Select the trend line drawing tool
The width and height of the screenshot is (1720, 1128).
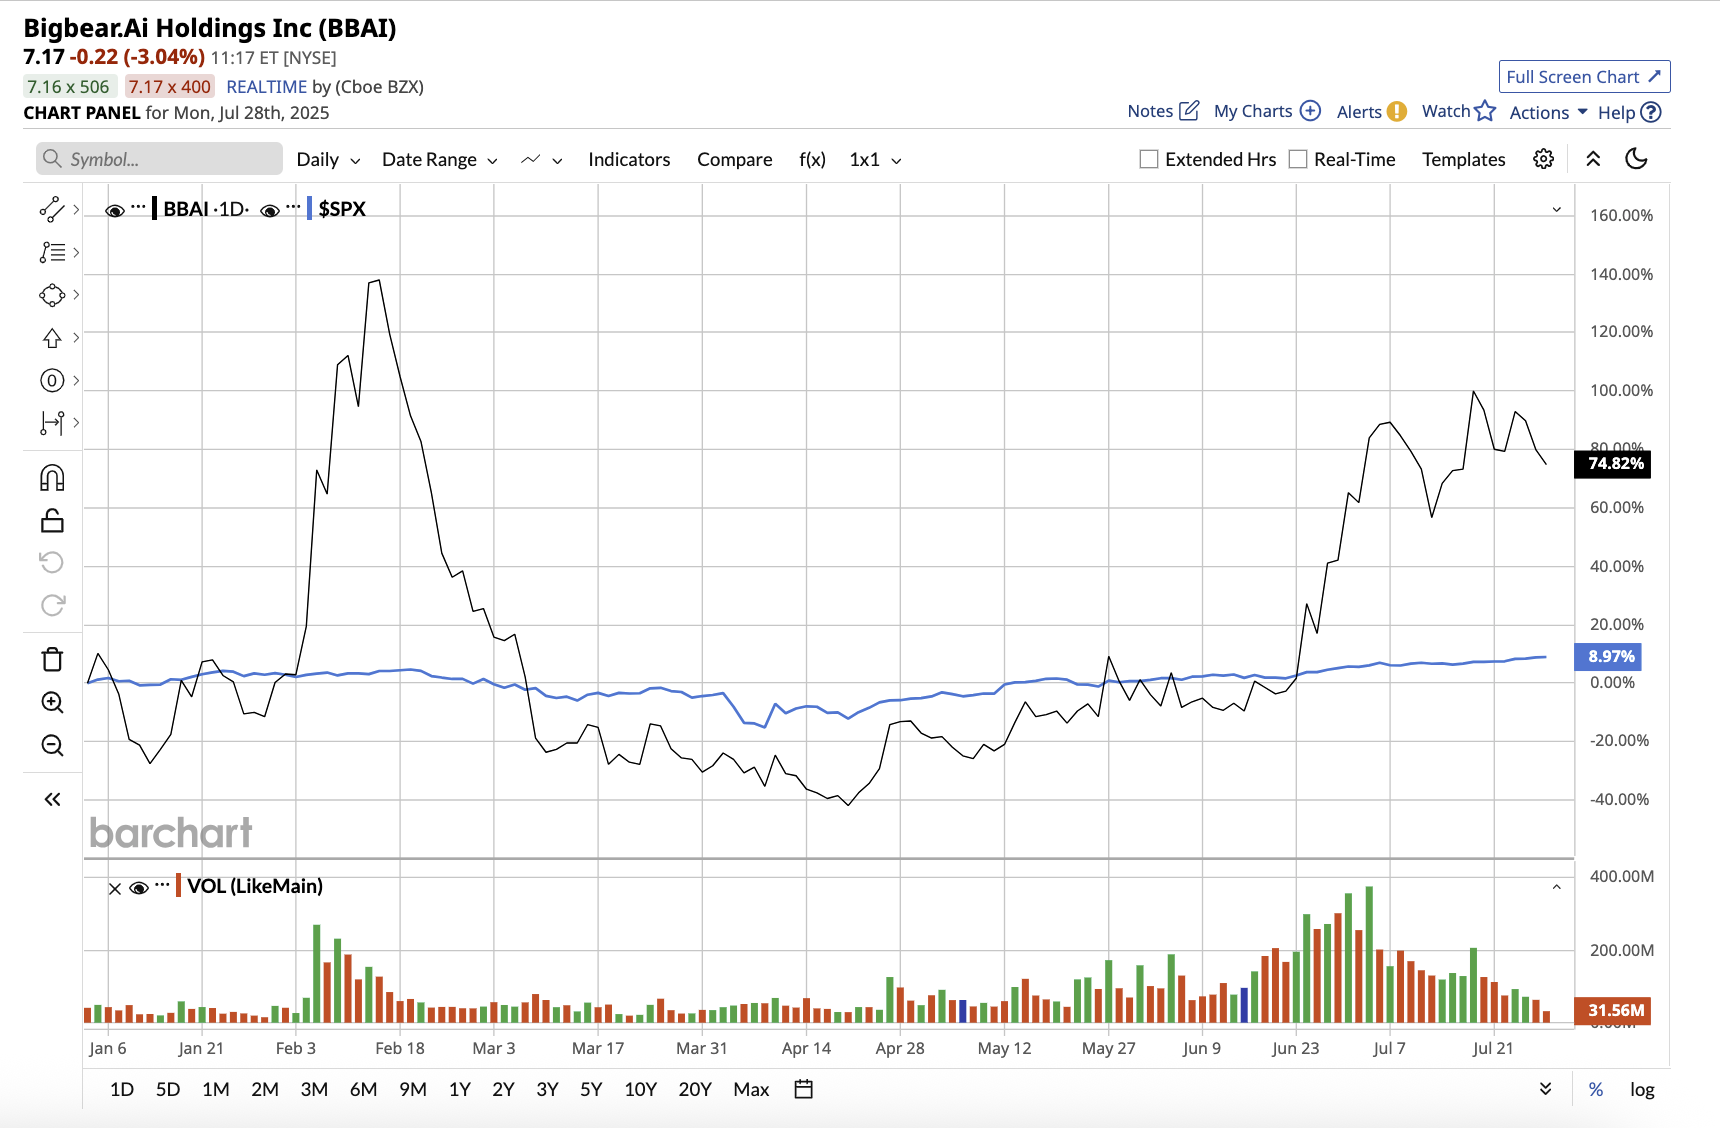coord(52,209)
